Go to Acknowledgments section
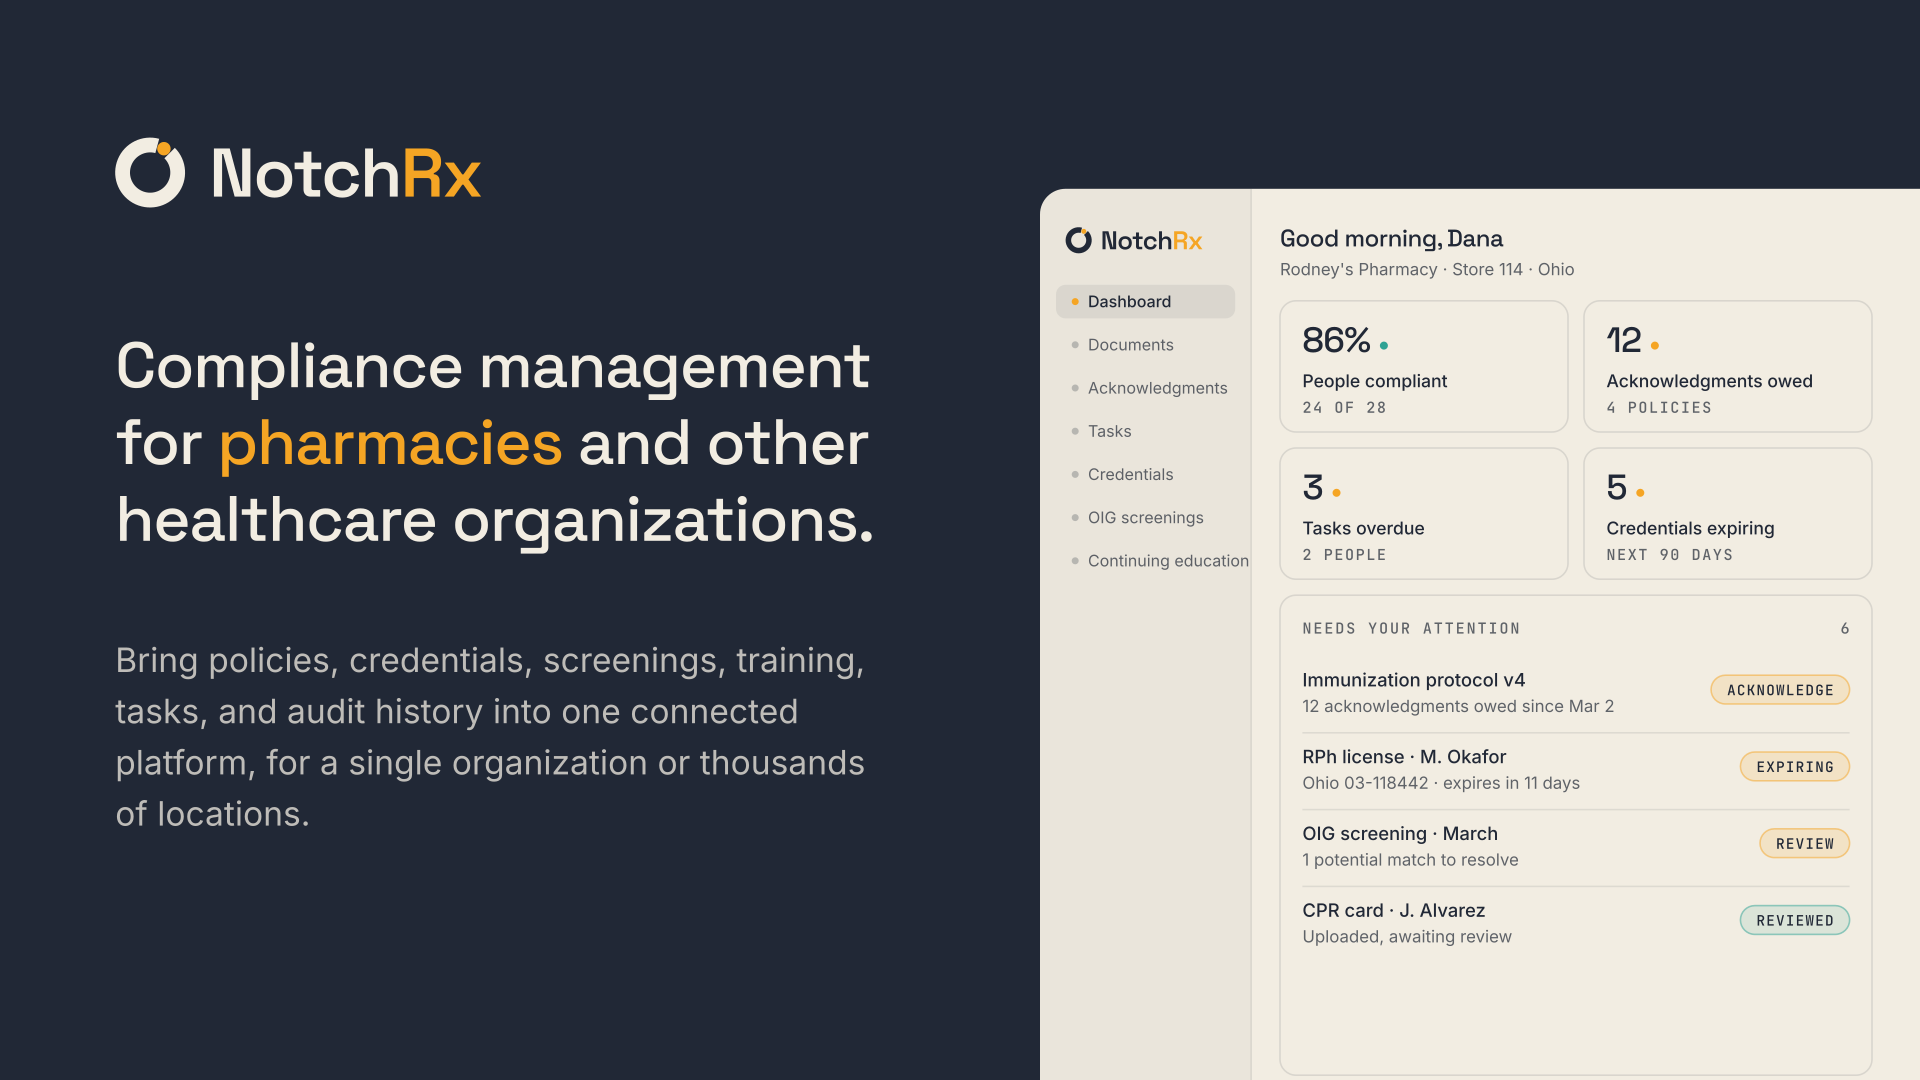This screenshot has height=1080, width=1920. [1150, 388]
